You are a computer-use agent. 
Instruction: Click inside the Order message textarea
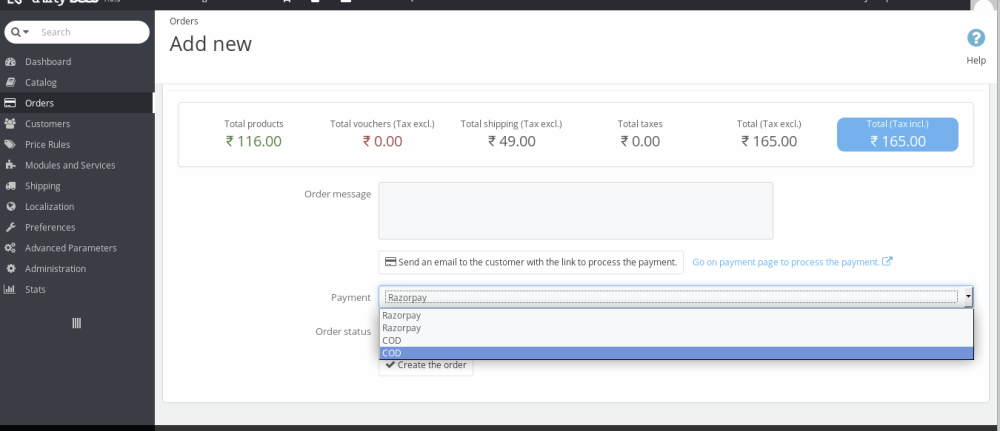tap(575, 211)
